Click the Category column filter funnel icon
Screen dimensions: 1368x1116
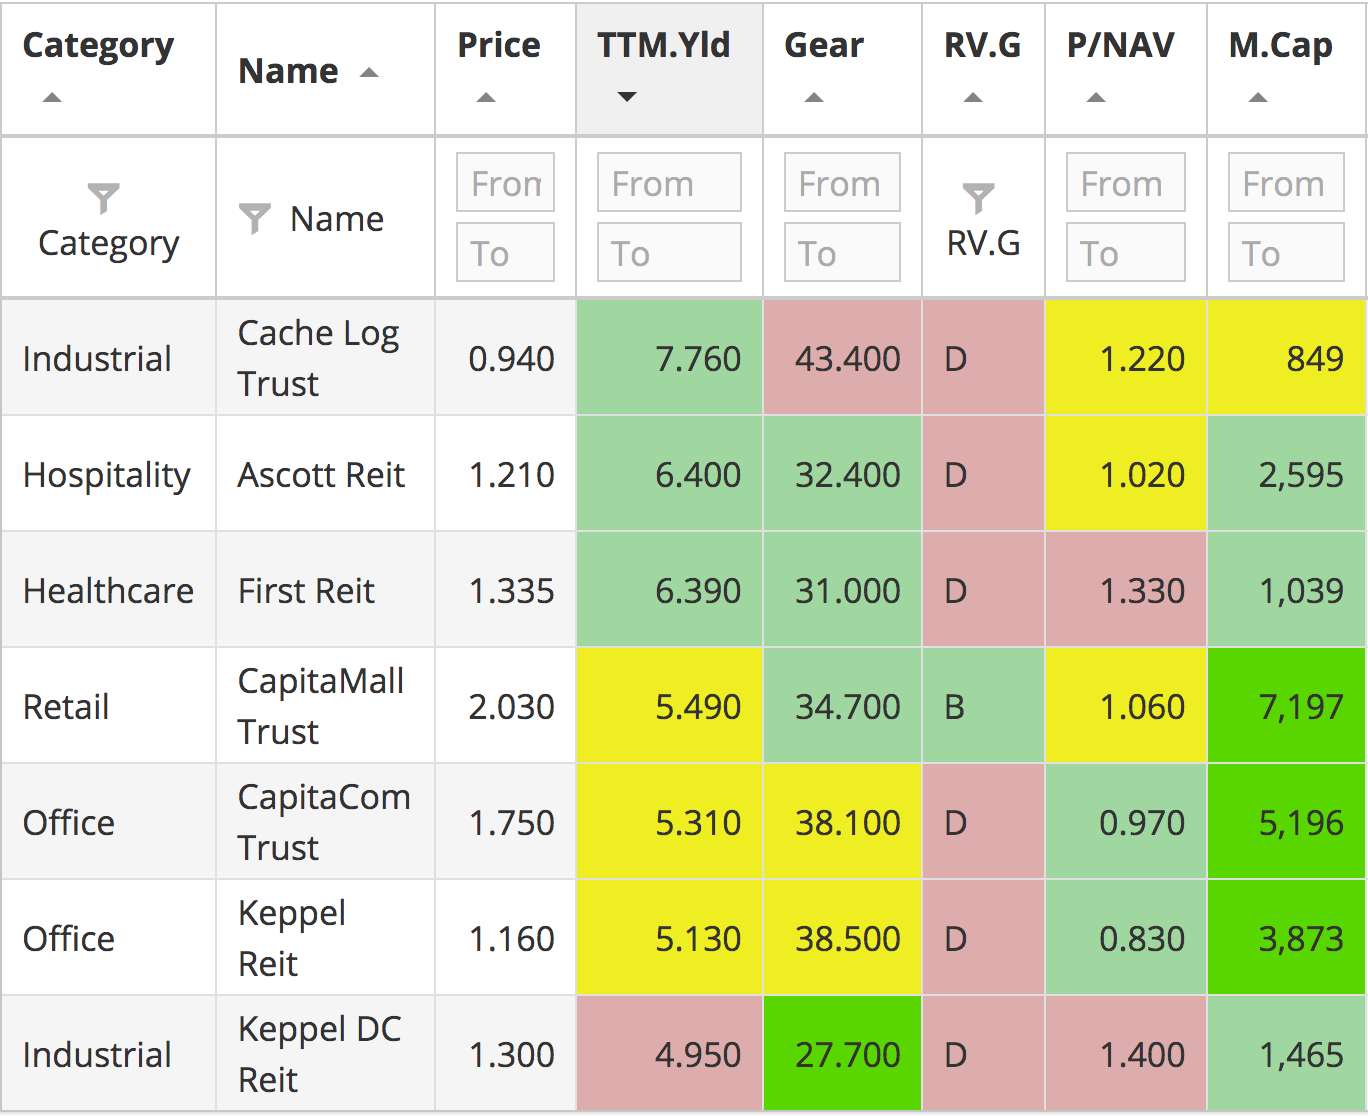pos(103,198)
